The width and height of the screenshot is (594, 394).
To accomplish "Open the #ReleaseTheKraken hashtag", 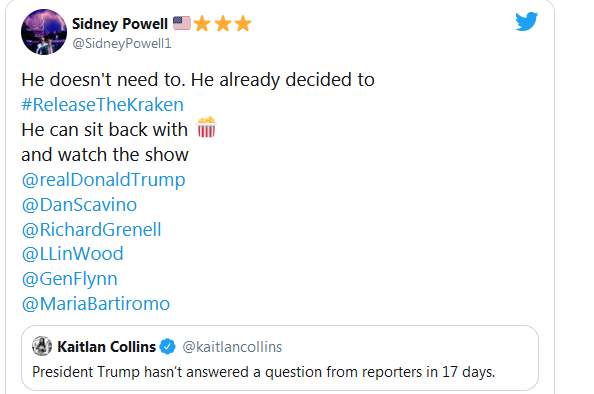I will tap(102, 105).
